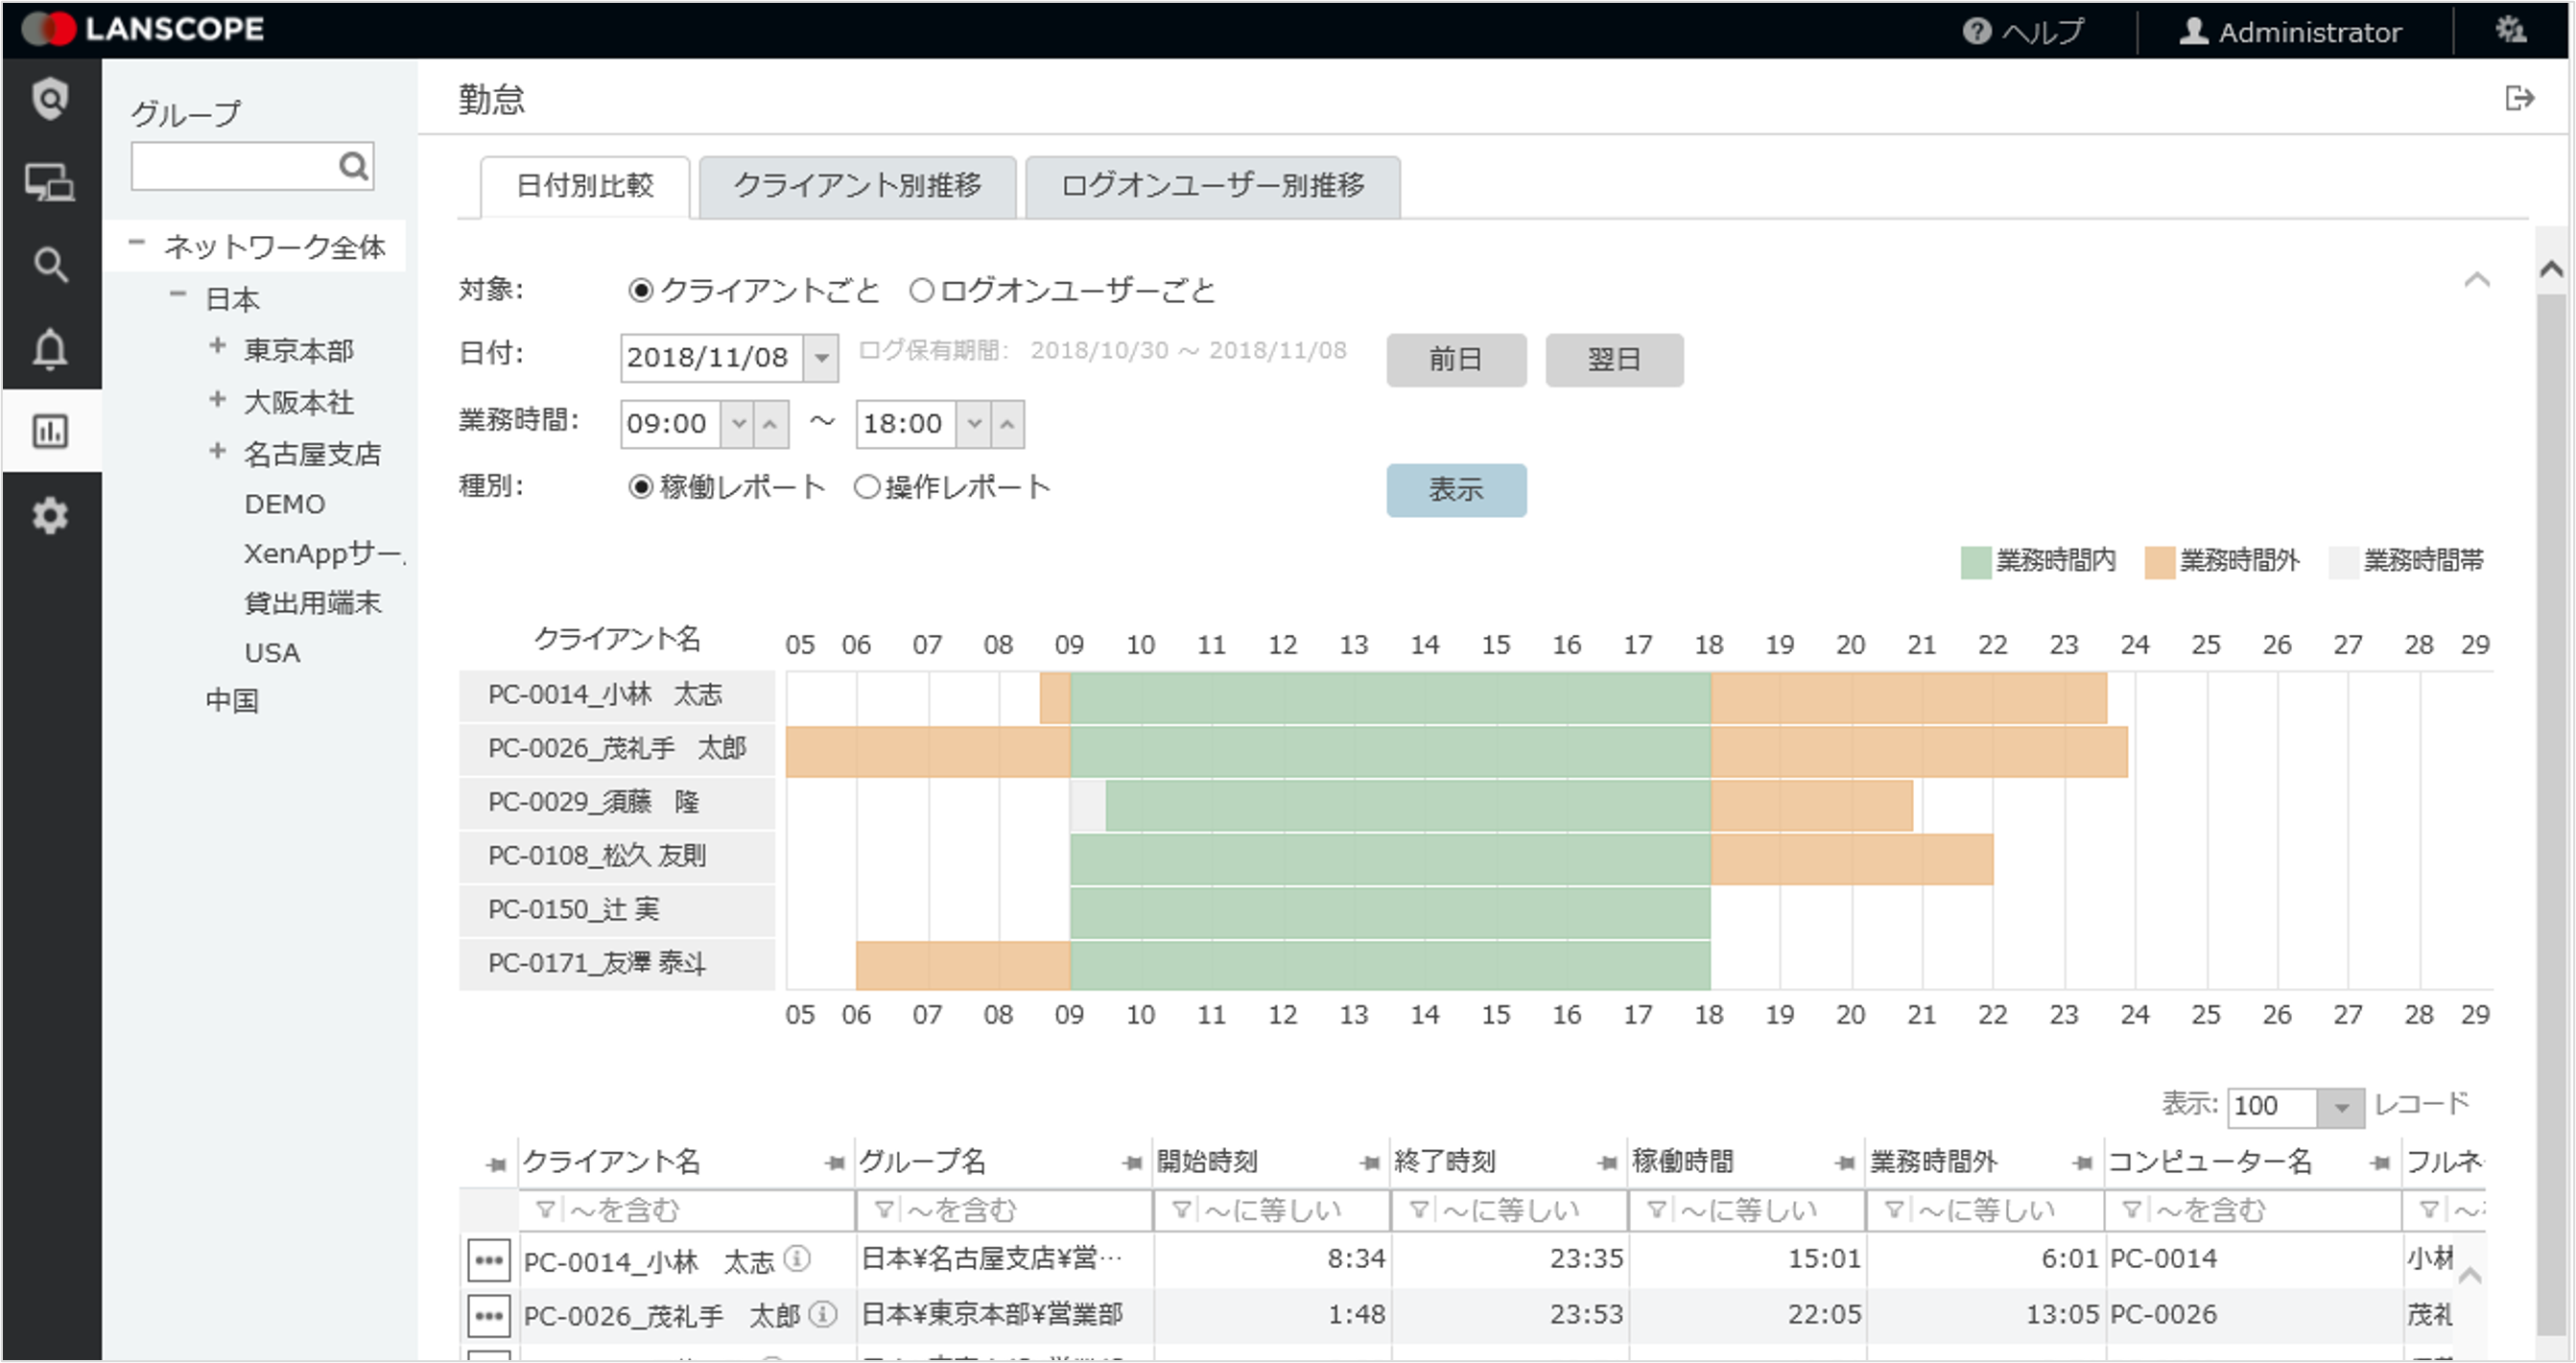Increase the 09:00 start time with up arrow

770,423
